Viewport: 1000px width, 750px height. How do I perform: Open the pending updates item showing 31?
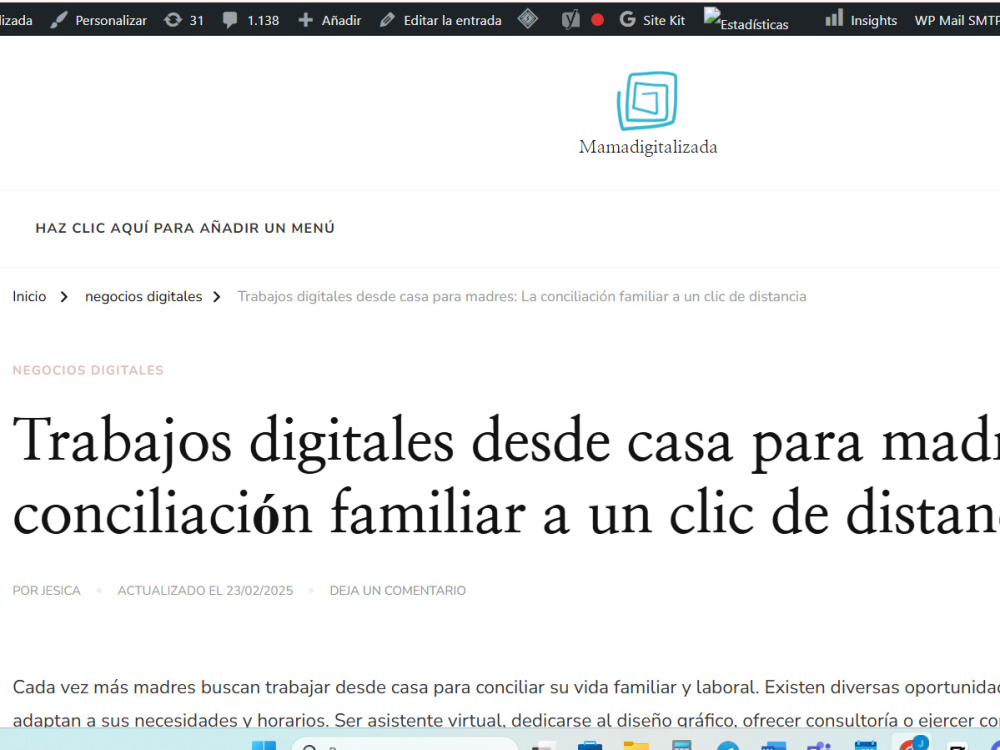(184, 20)
